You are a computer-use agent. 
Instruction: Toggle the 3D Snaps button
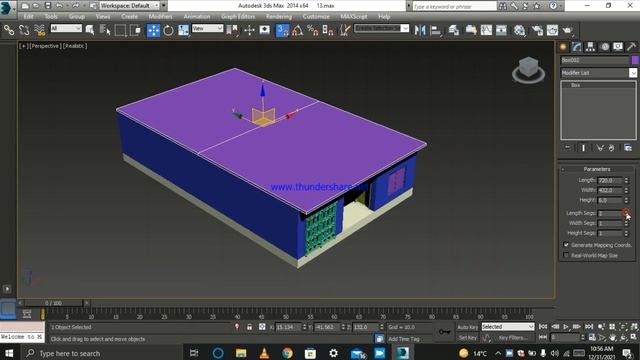pos(282,30)
